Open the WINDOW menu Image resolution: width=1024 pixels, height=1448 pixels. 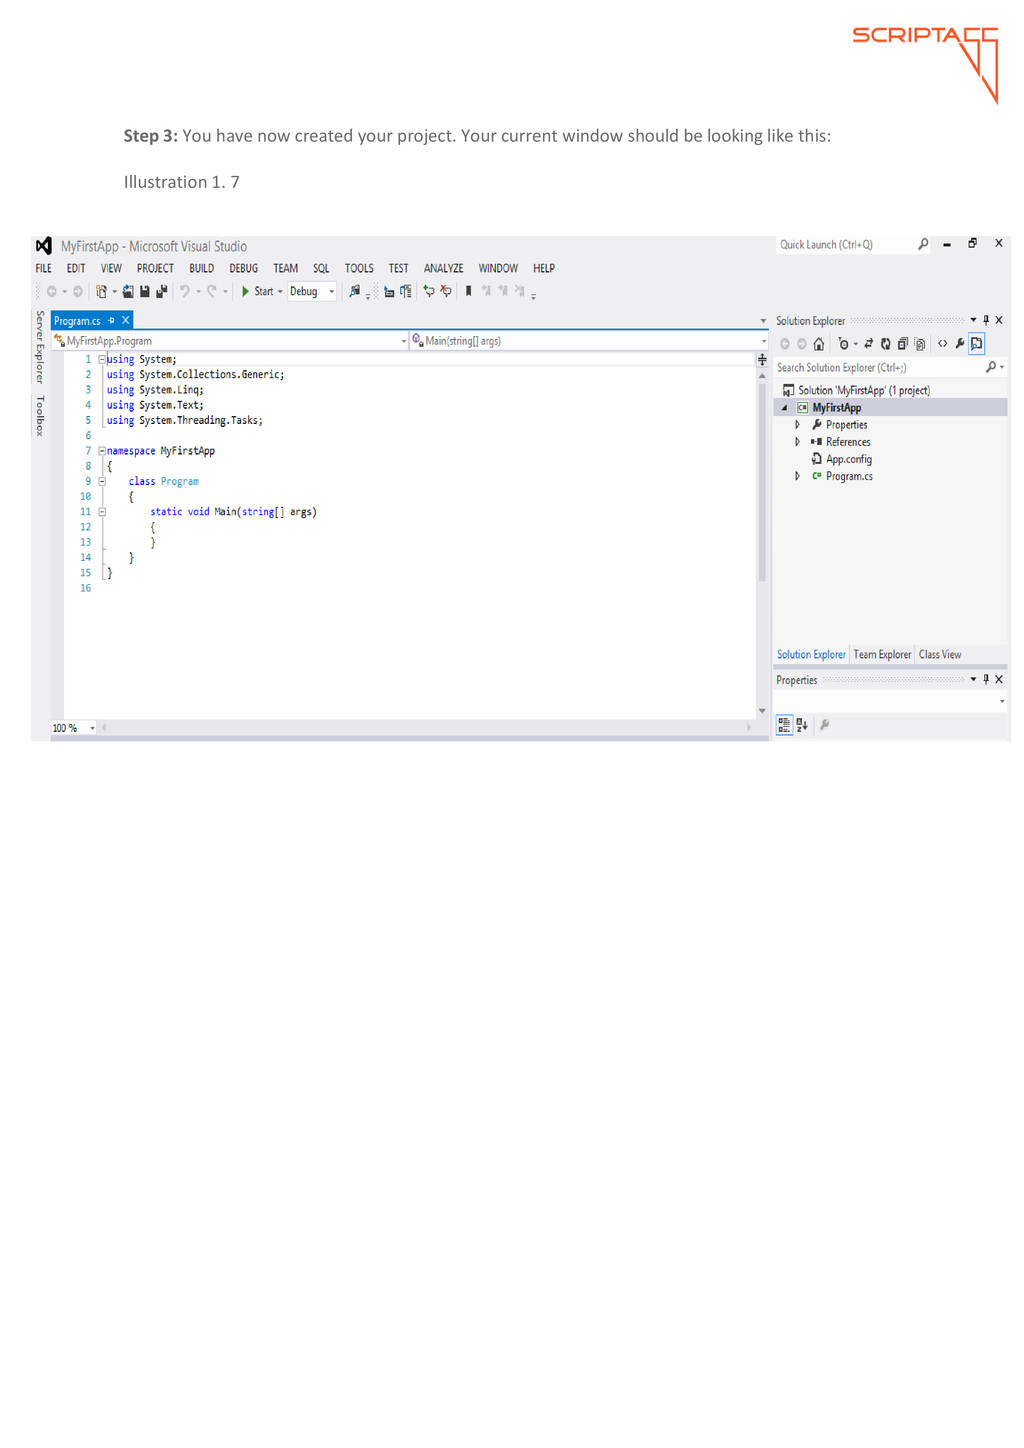pyautogui.click(x=498, y=268)
